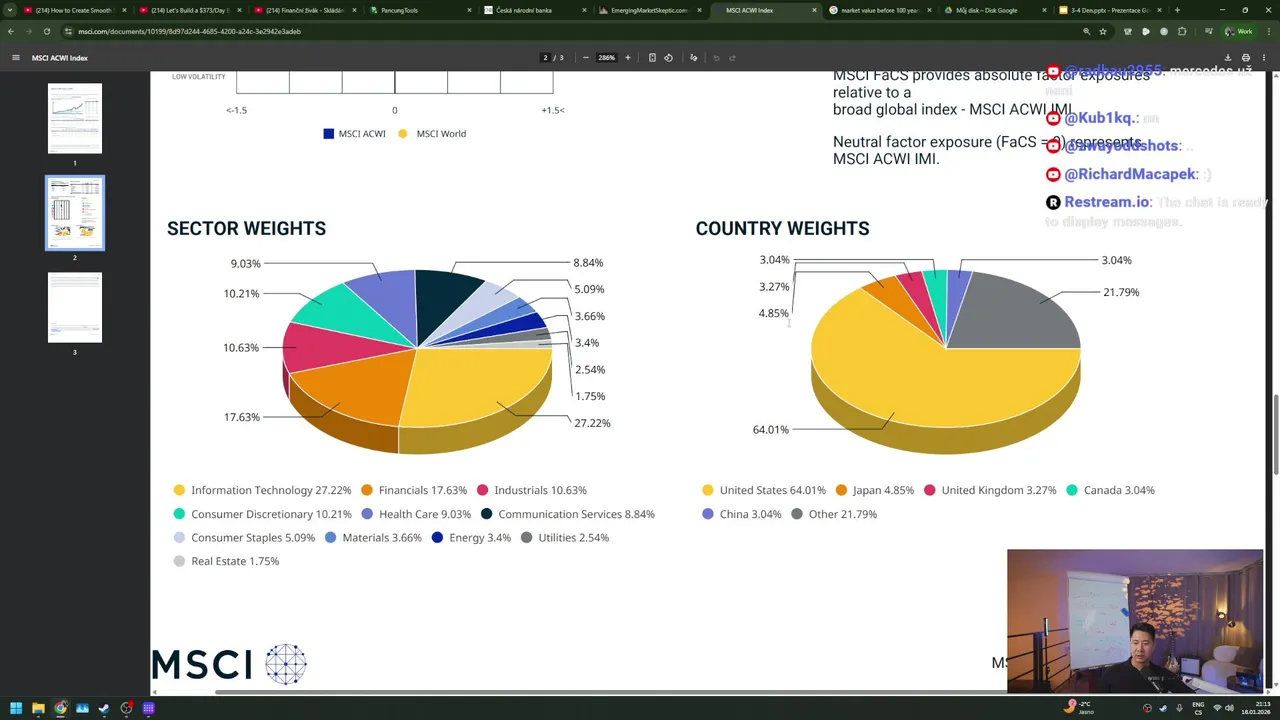Screen dimensions: 1280x720
Task: Open a new browser tab
Action: point(1177,10)
